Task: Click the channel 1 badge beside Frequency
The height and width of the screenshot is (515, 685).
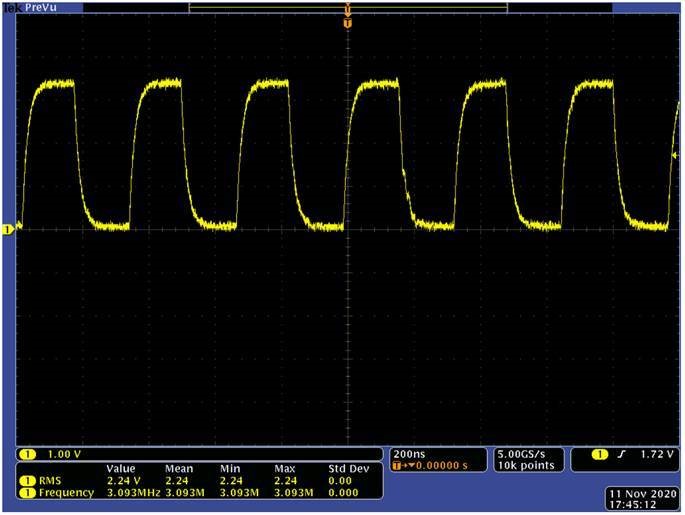Action: point(25,492)
